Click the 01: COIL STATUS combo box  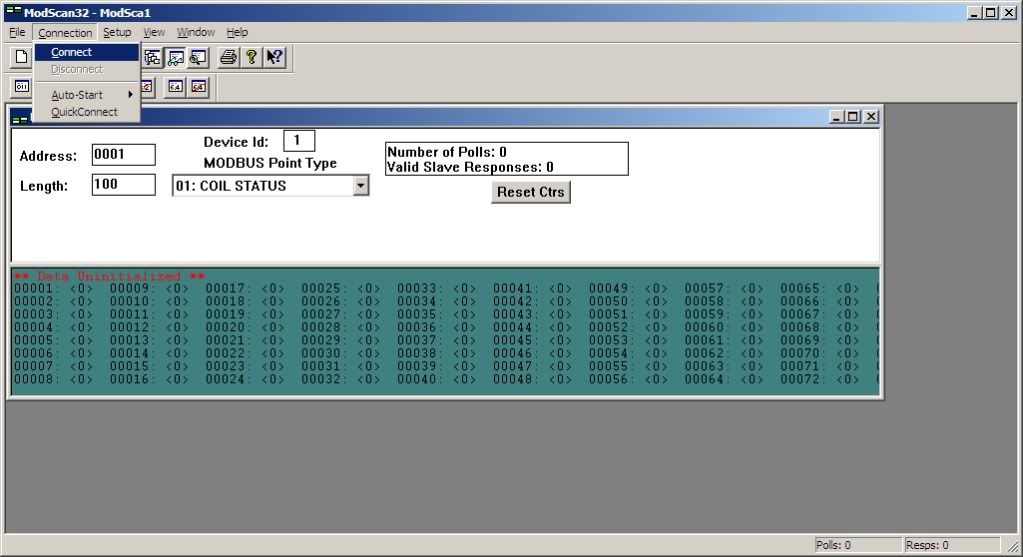point(270,186)
